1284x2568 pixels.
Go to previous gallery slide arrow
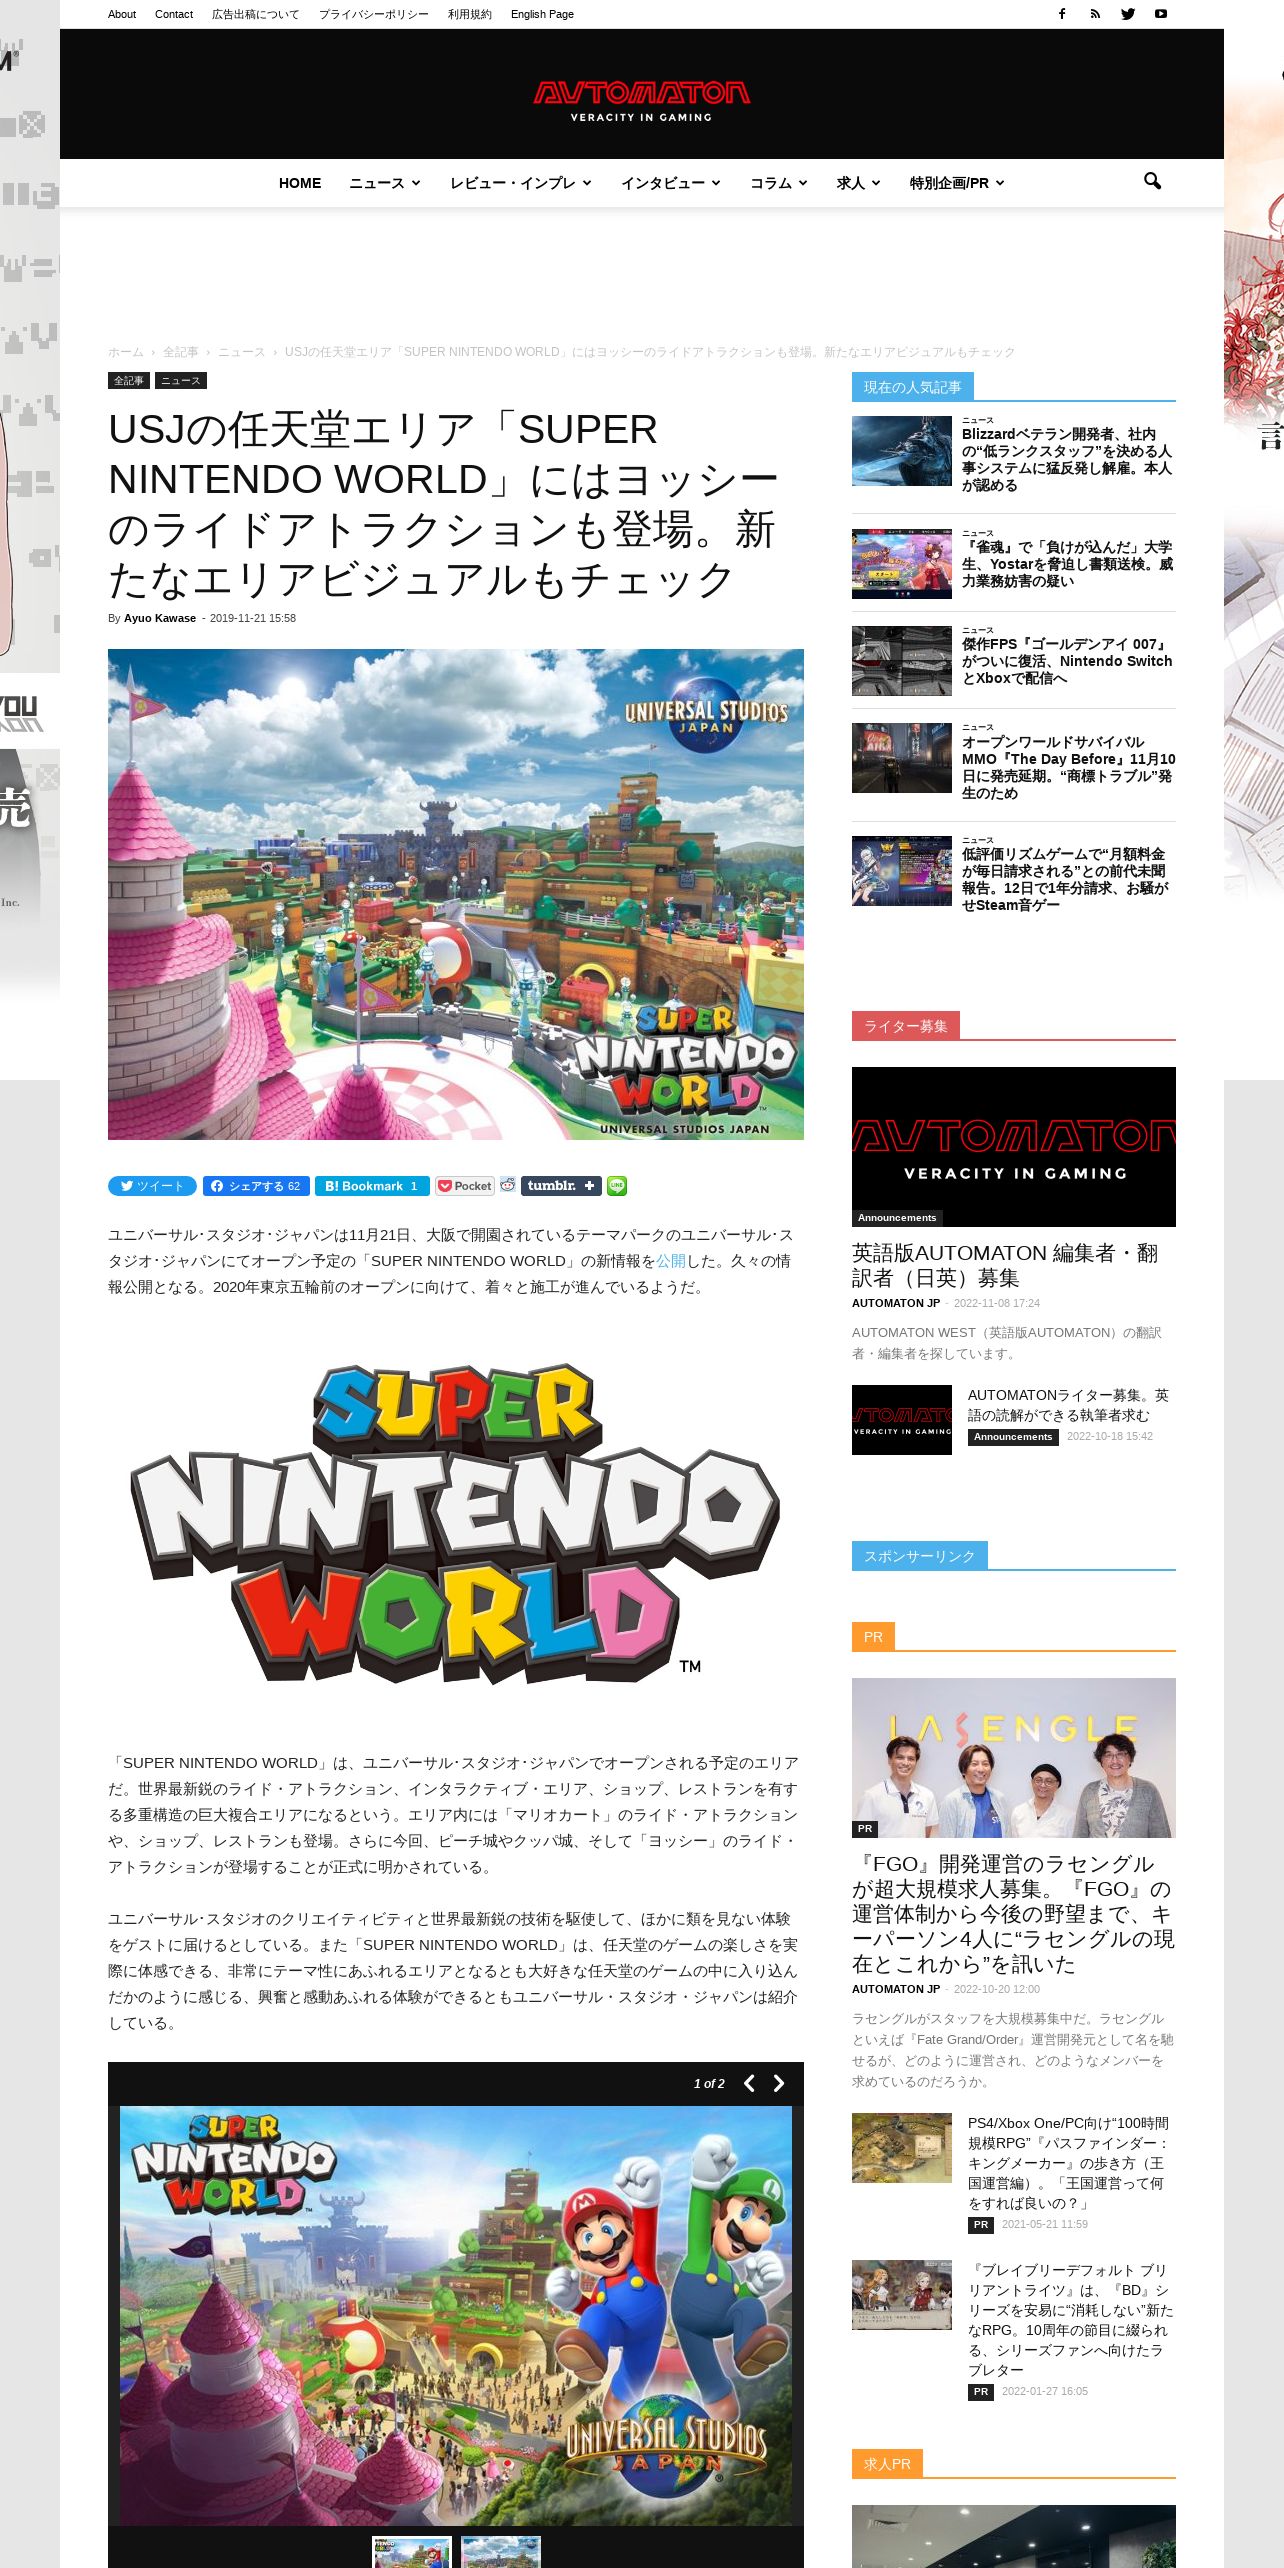[x=749, y=2084]
